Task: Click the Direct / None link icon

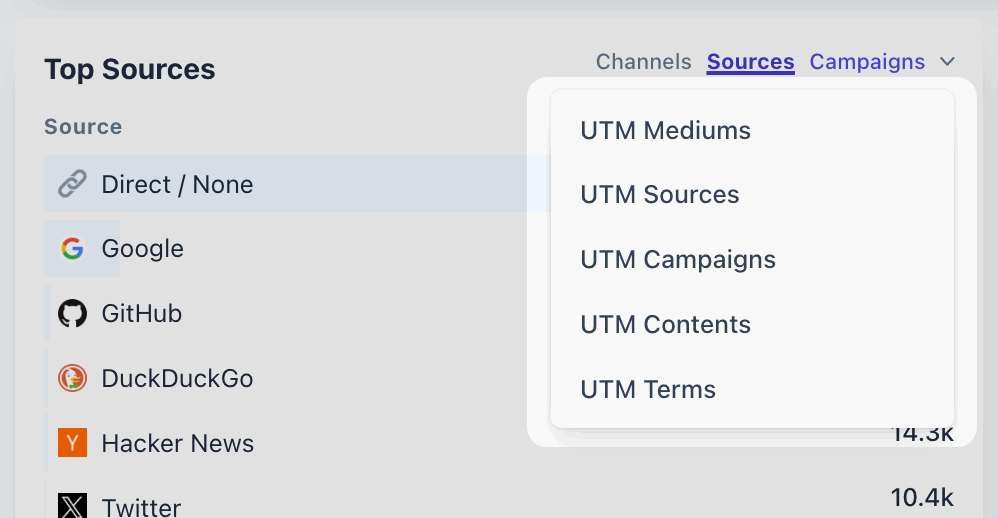Action: [x=72, y=184]
